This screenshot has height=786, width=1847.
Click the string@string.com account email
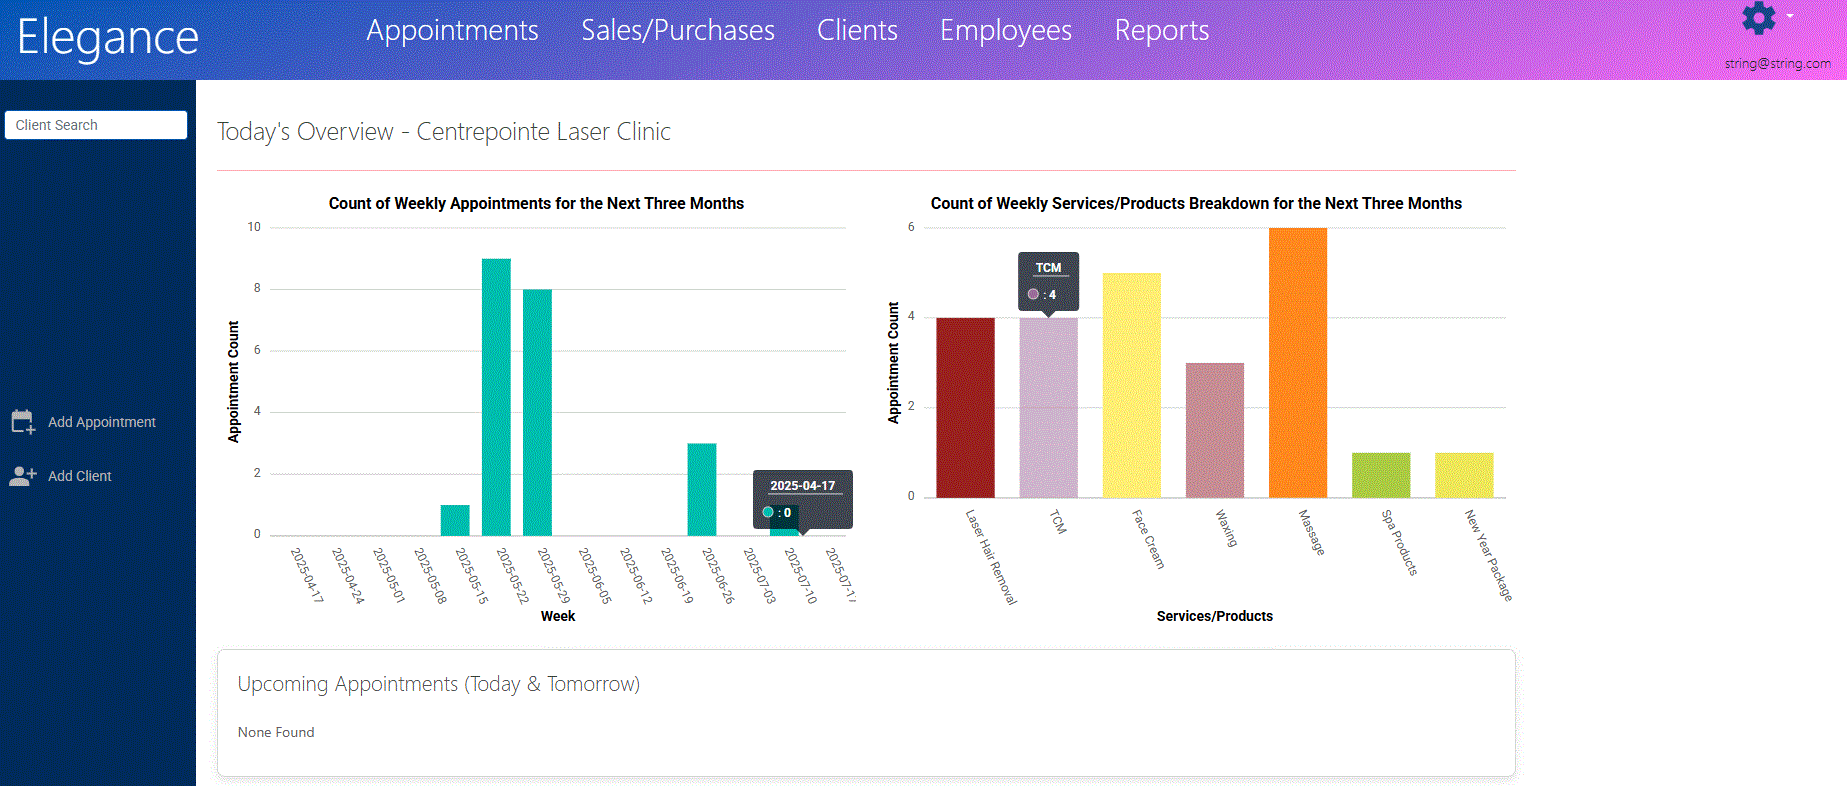tap(1777, 63)
